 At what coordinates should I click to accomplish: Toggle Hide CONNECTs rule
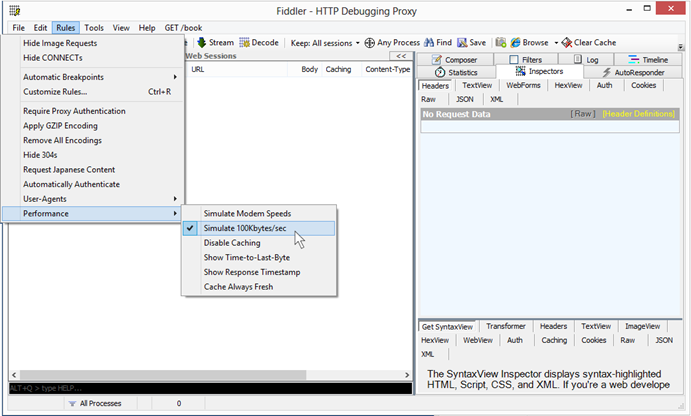[x=93, y=58]
